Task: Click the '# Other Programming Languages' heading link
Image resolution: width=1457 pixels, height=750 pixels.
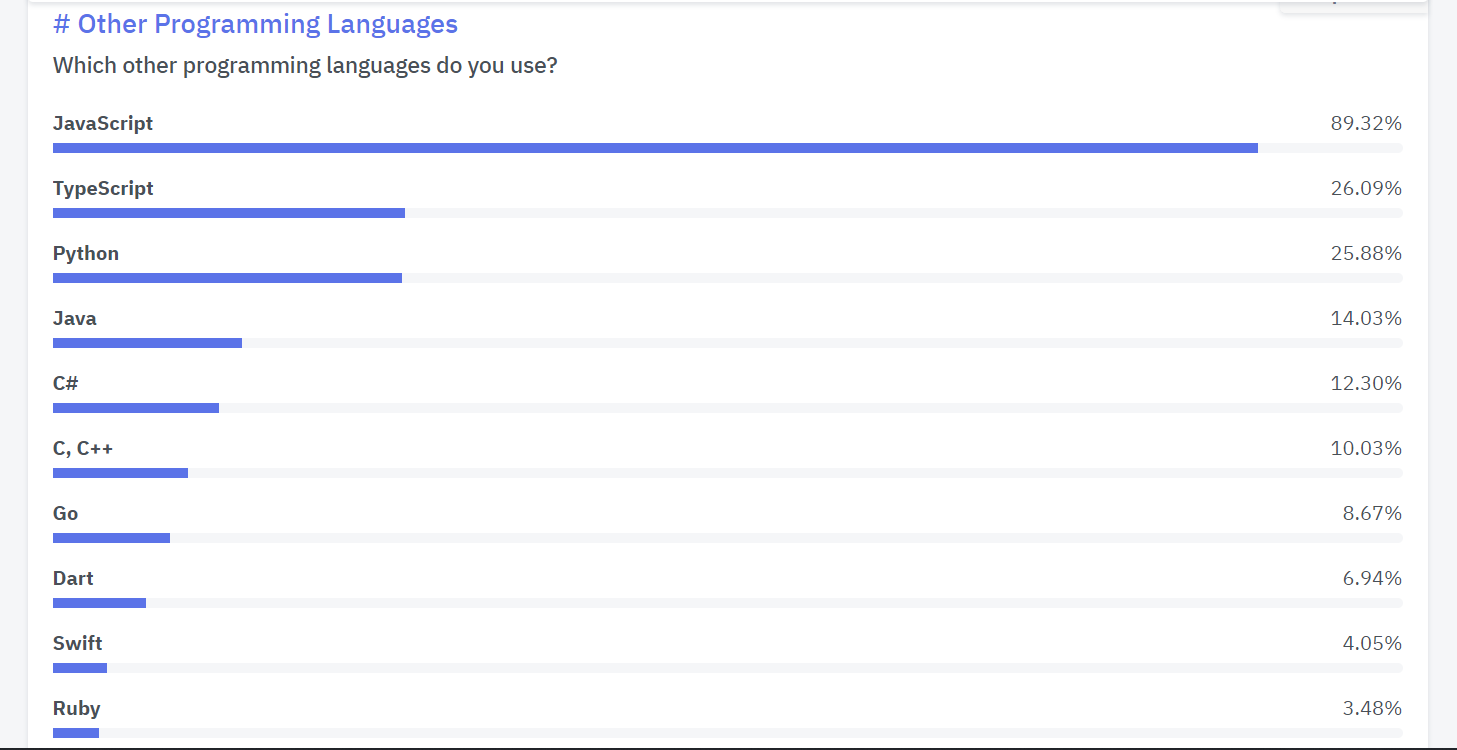Action: click(255, 24)
